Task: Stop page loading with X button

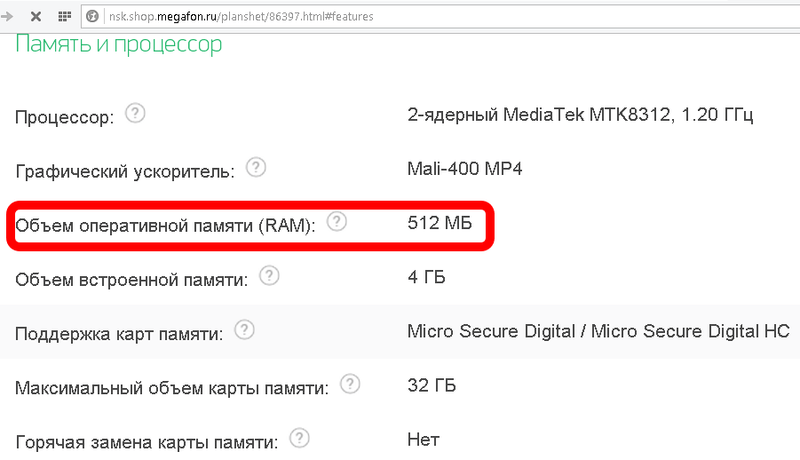Action: tap(35, 17)
